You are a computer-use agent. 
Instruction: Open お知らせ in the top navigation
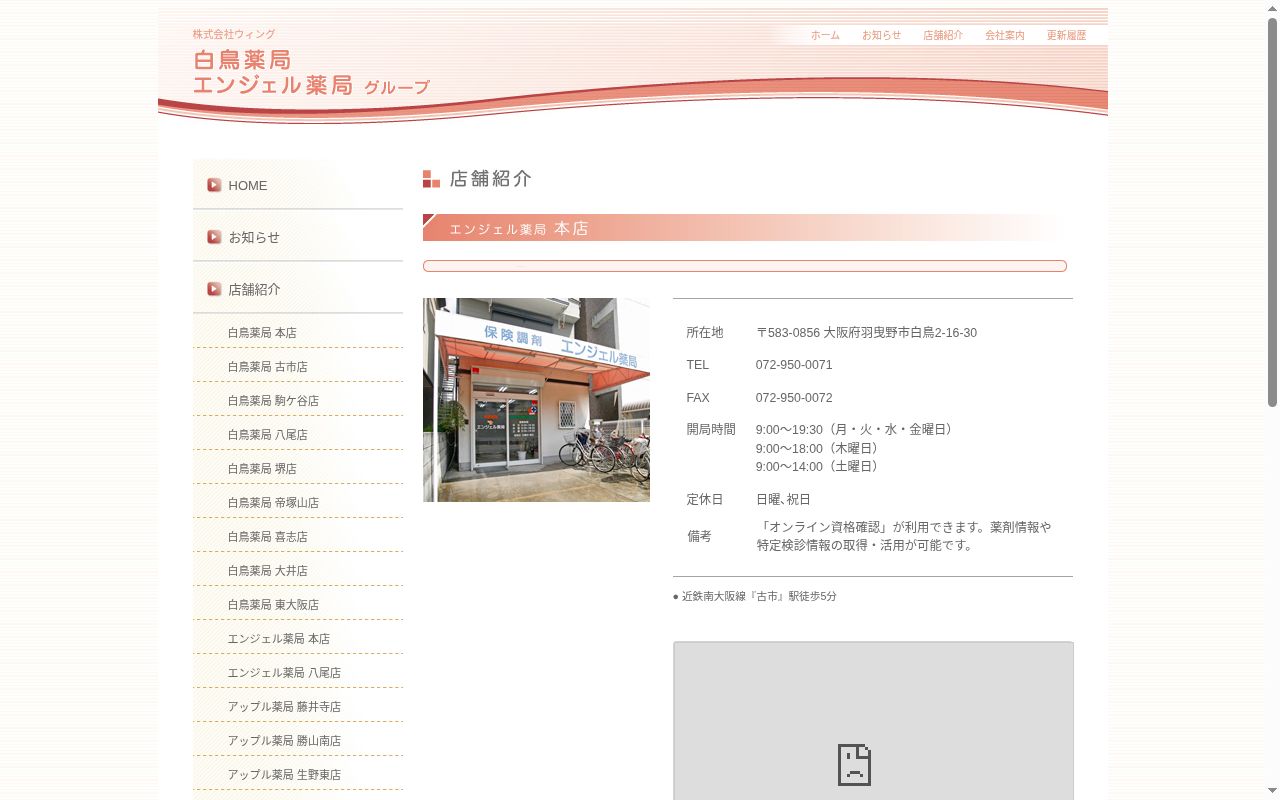tap(881, 35)
